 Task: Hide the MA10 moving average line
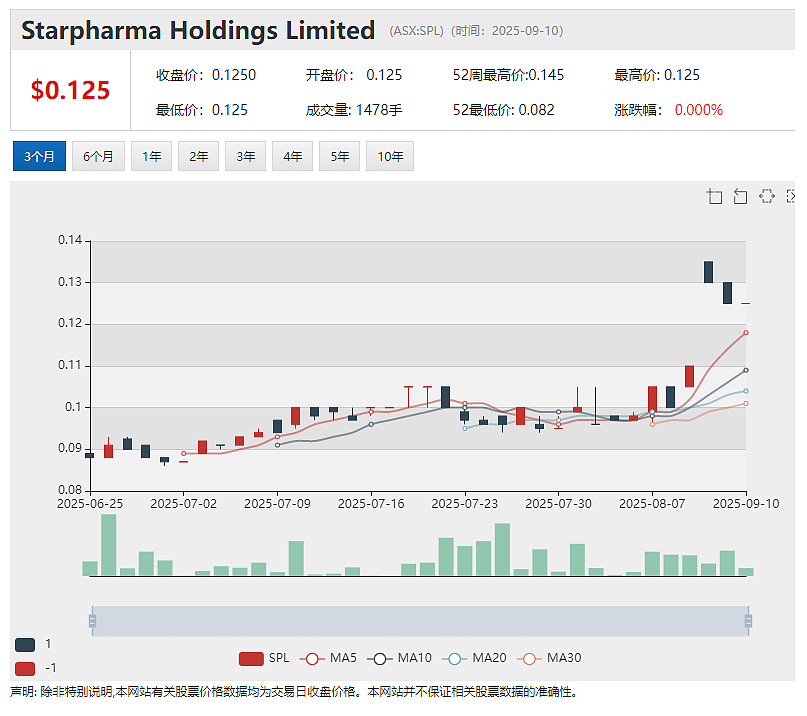[x=399, y=658]
